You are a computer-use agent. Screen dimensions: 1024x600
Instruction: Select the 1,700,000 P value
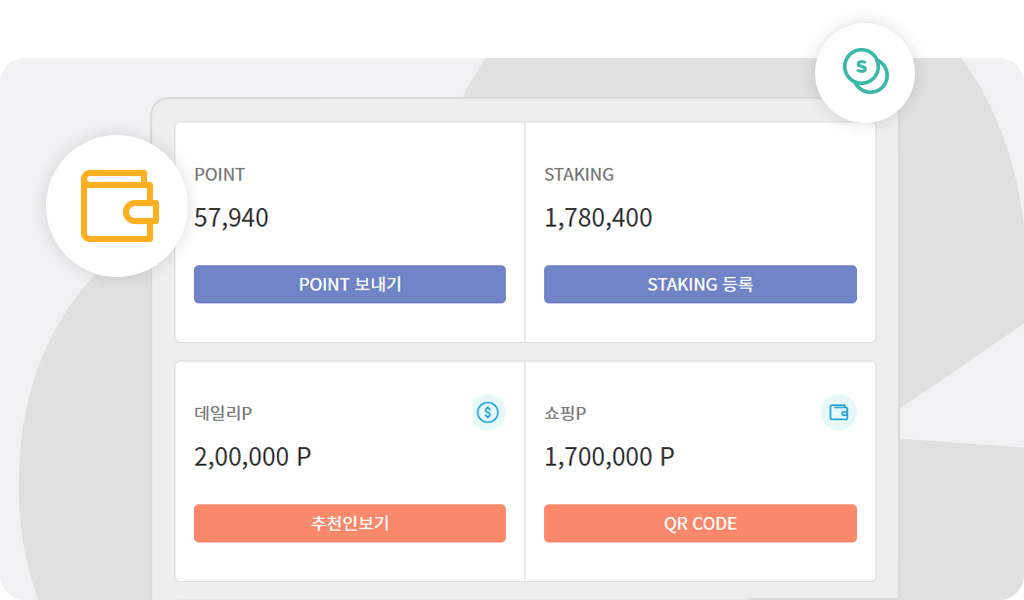coord(609,457)
